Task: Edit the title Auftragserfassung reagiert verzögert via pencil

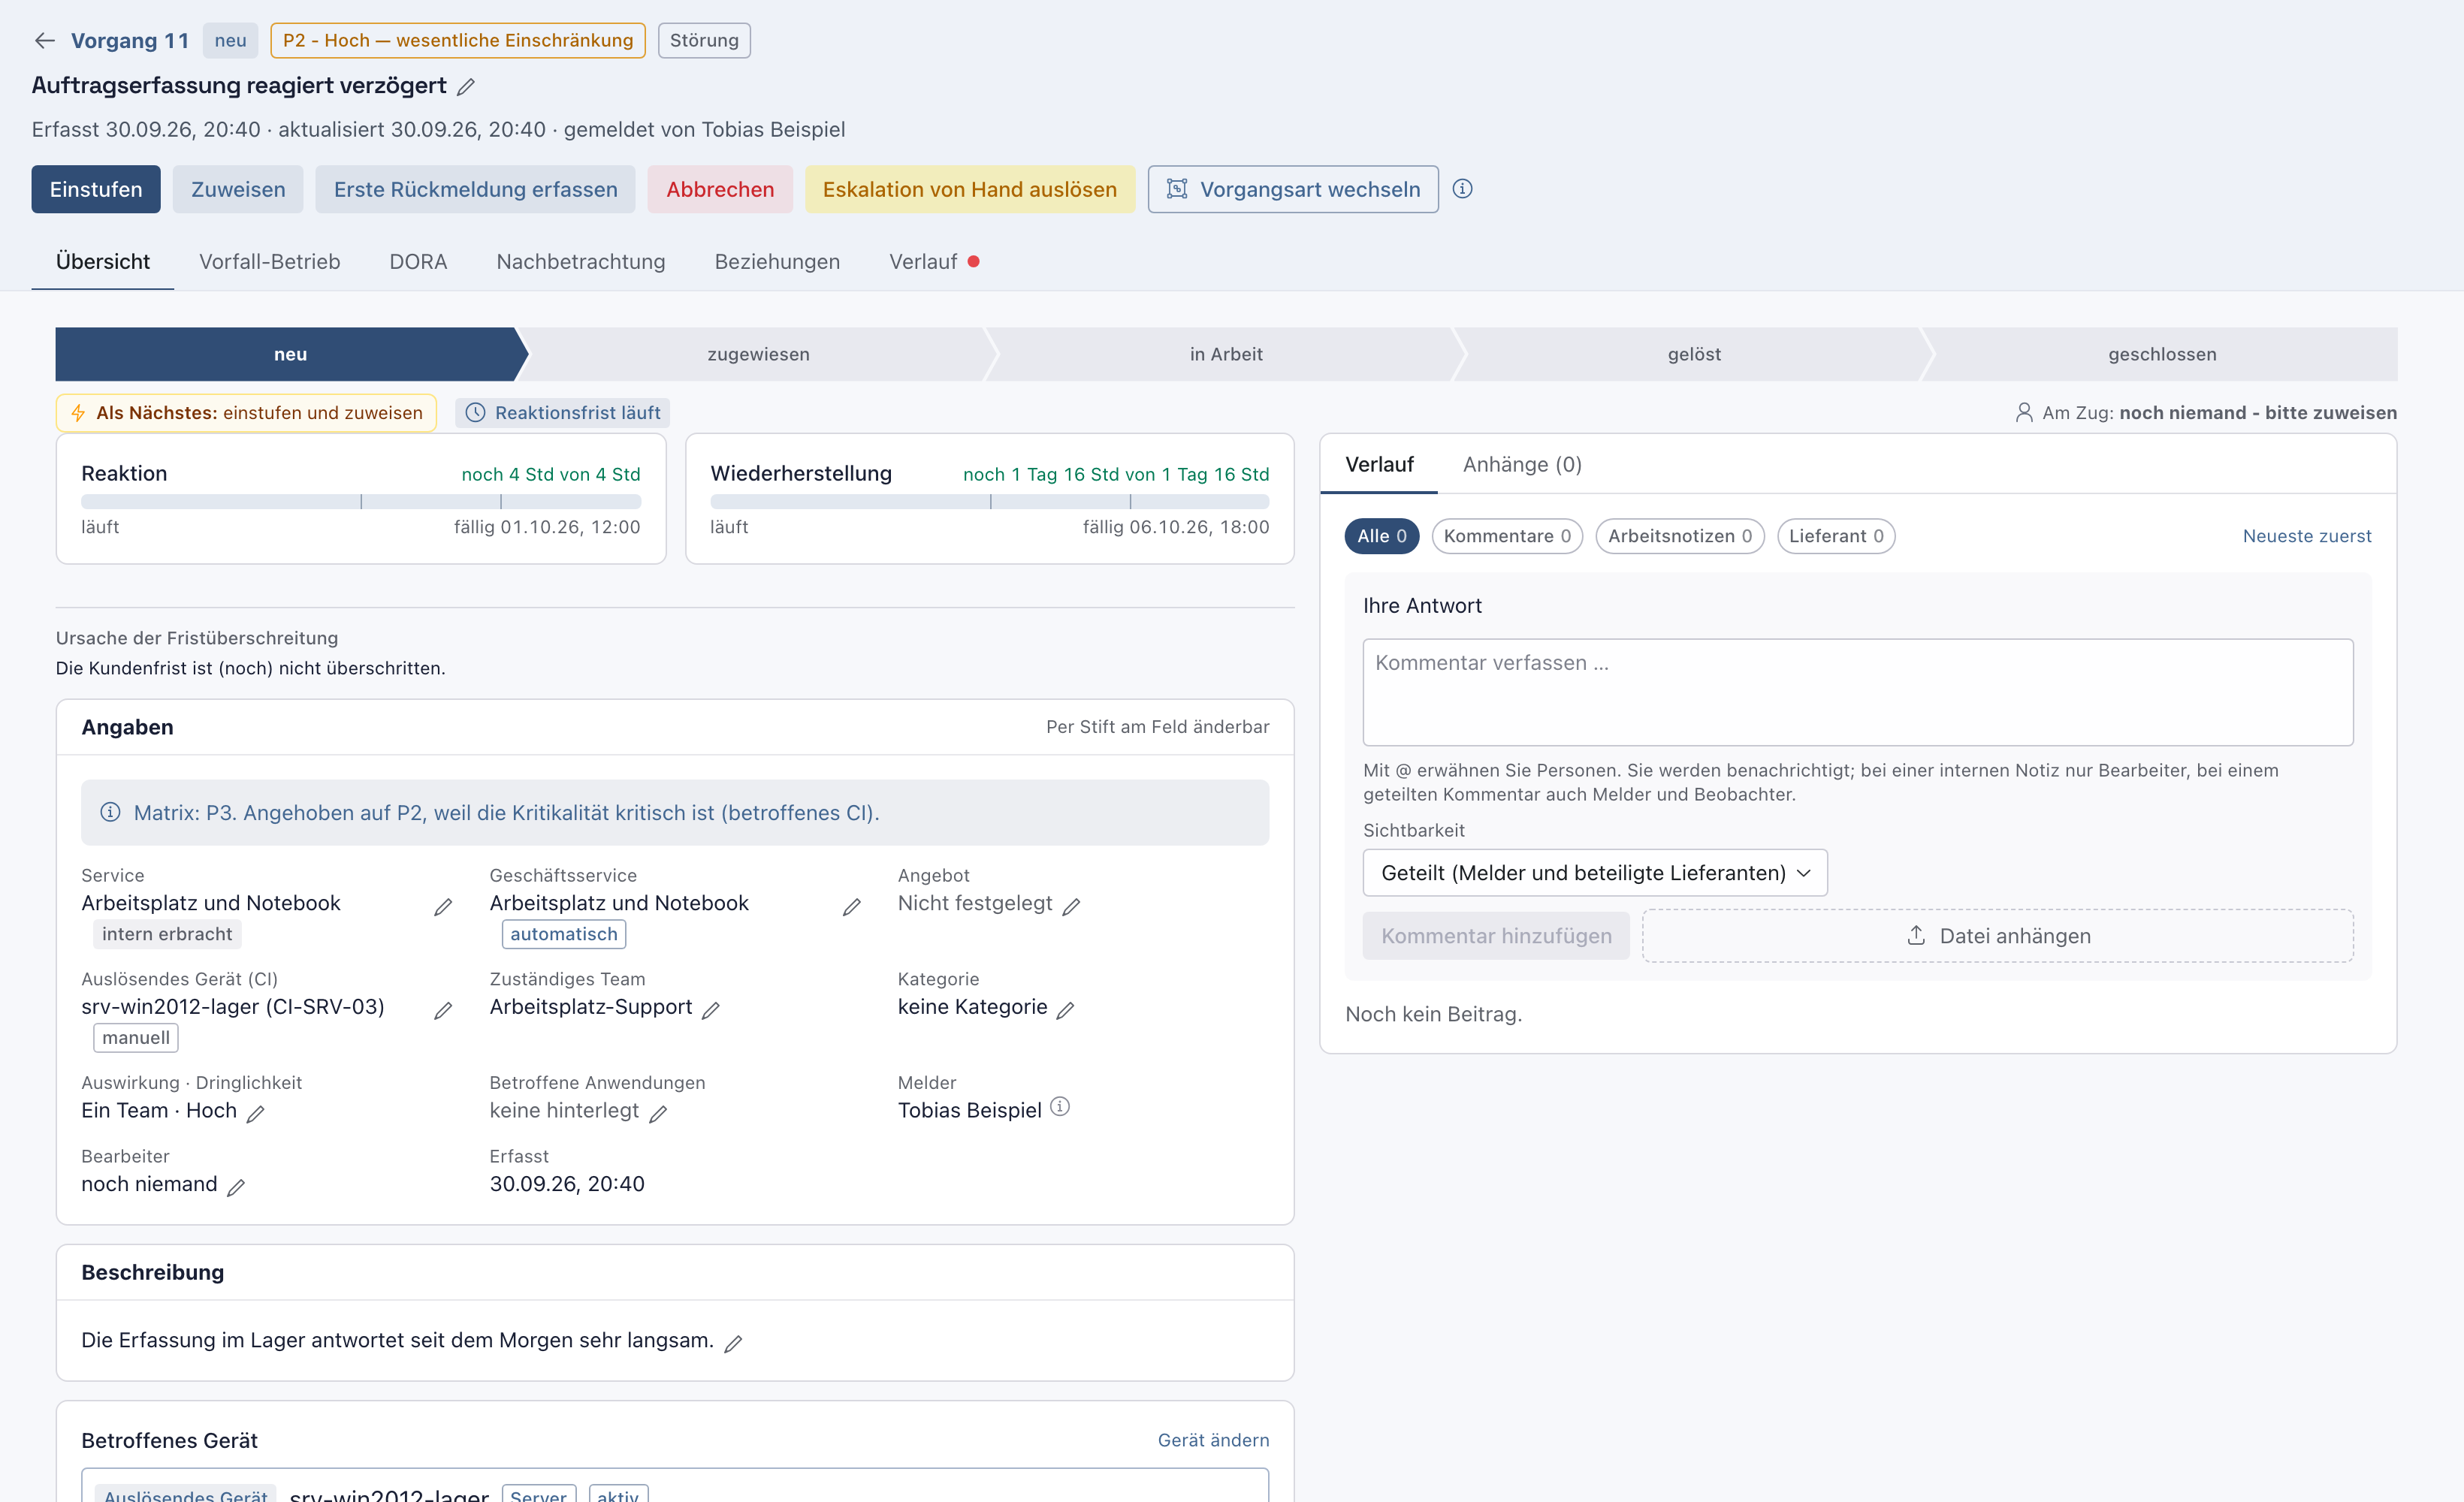Action: click(x=465, y=87)
